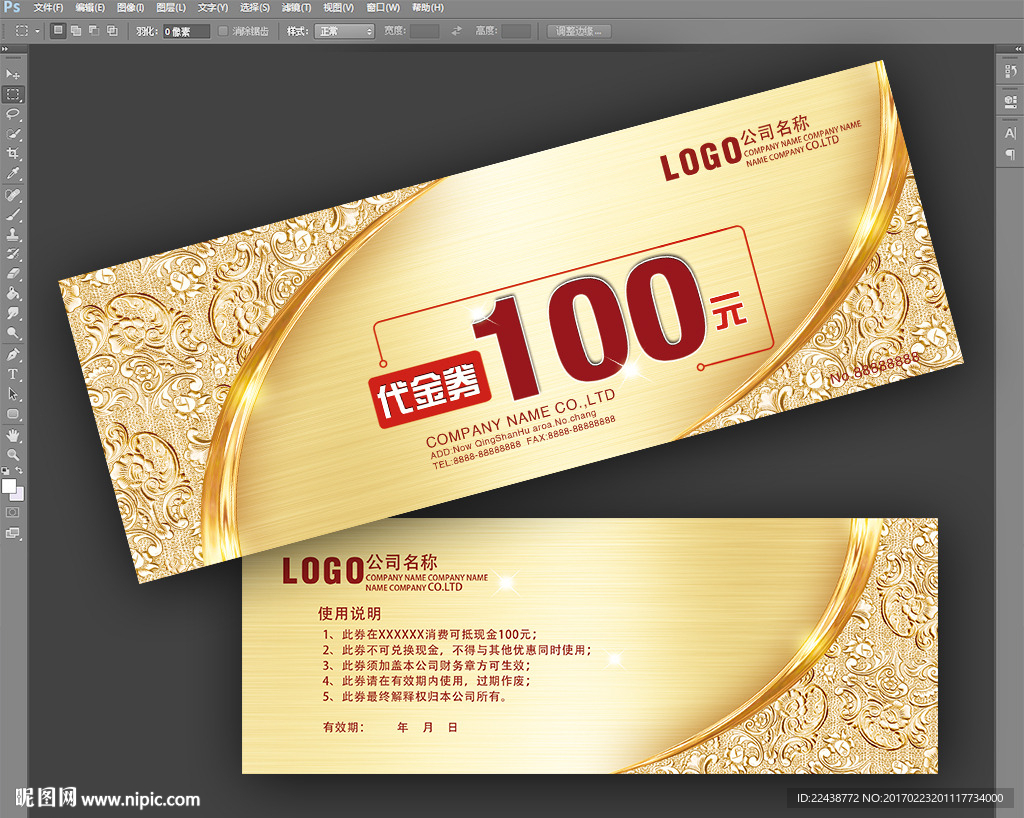Select the Horizontal Type tool
The height and width of the screenshot is (818, 1024).
point(12,374)
